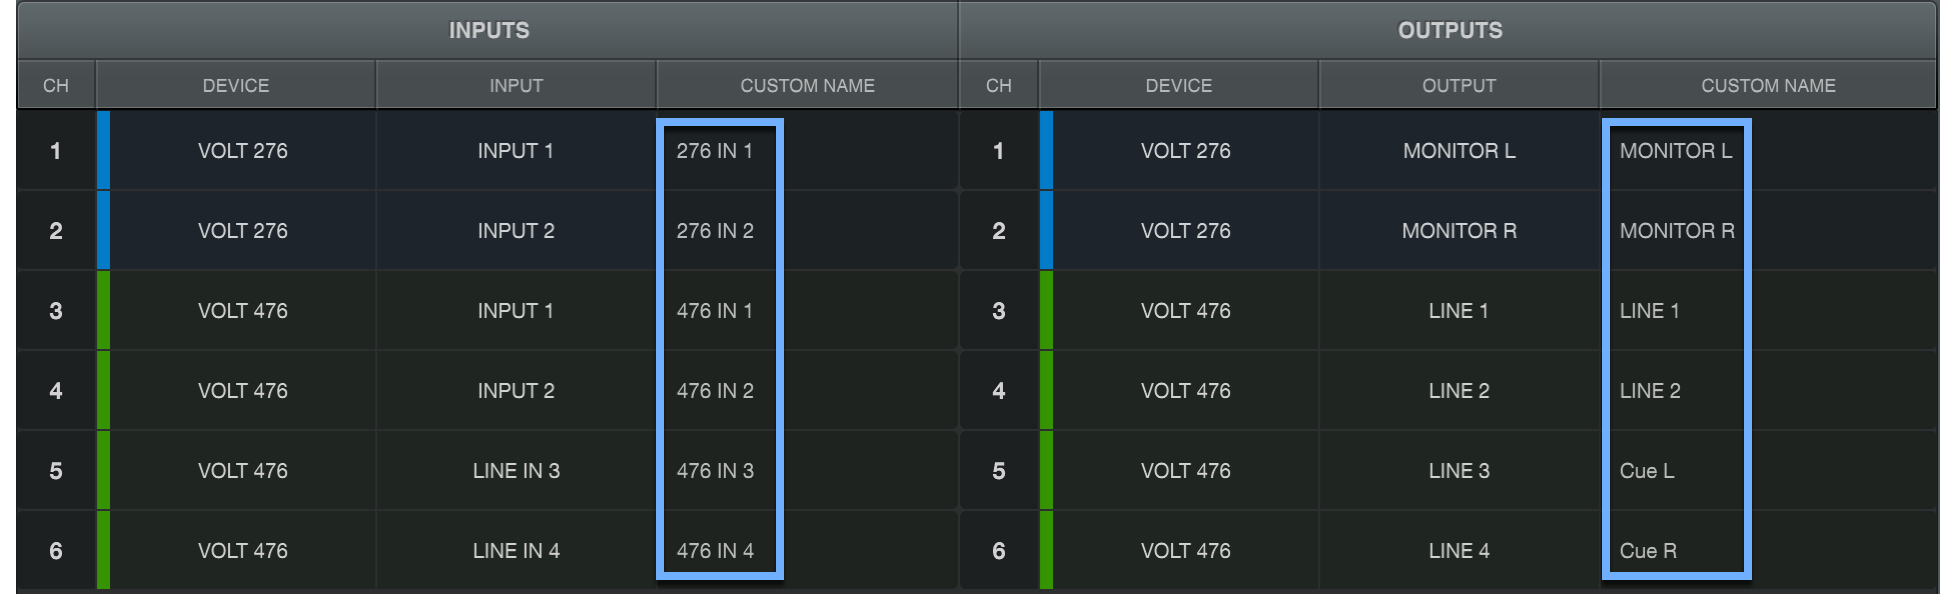Viewport: 1942px width, 604px height.
Task: Click LINE 3 cell in OUTPUT column
Action: point(1459,471)
